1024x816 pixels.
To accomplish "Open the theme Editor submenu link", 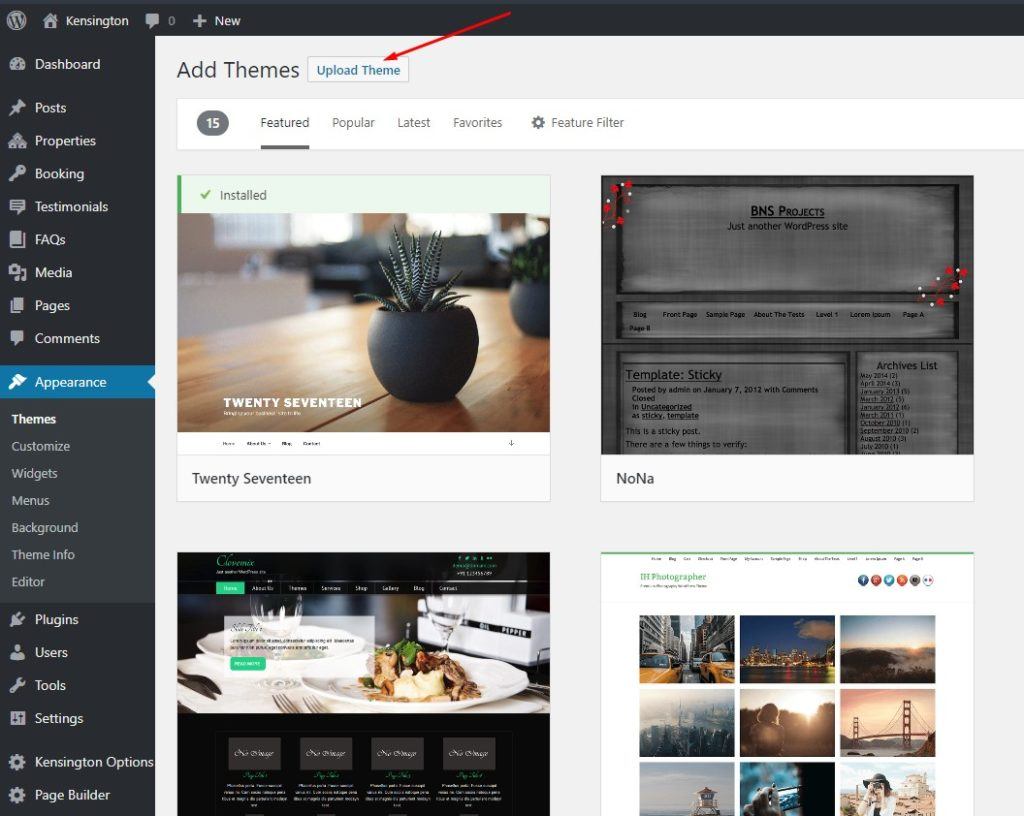I will pyautogui.click(x=28, y=582).
